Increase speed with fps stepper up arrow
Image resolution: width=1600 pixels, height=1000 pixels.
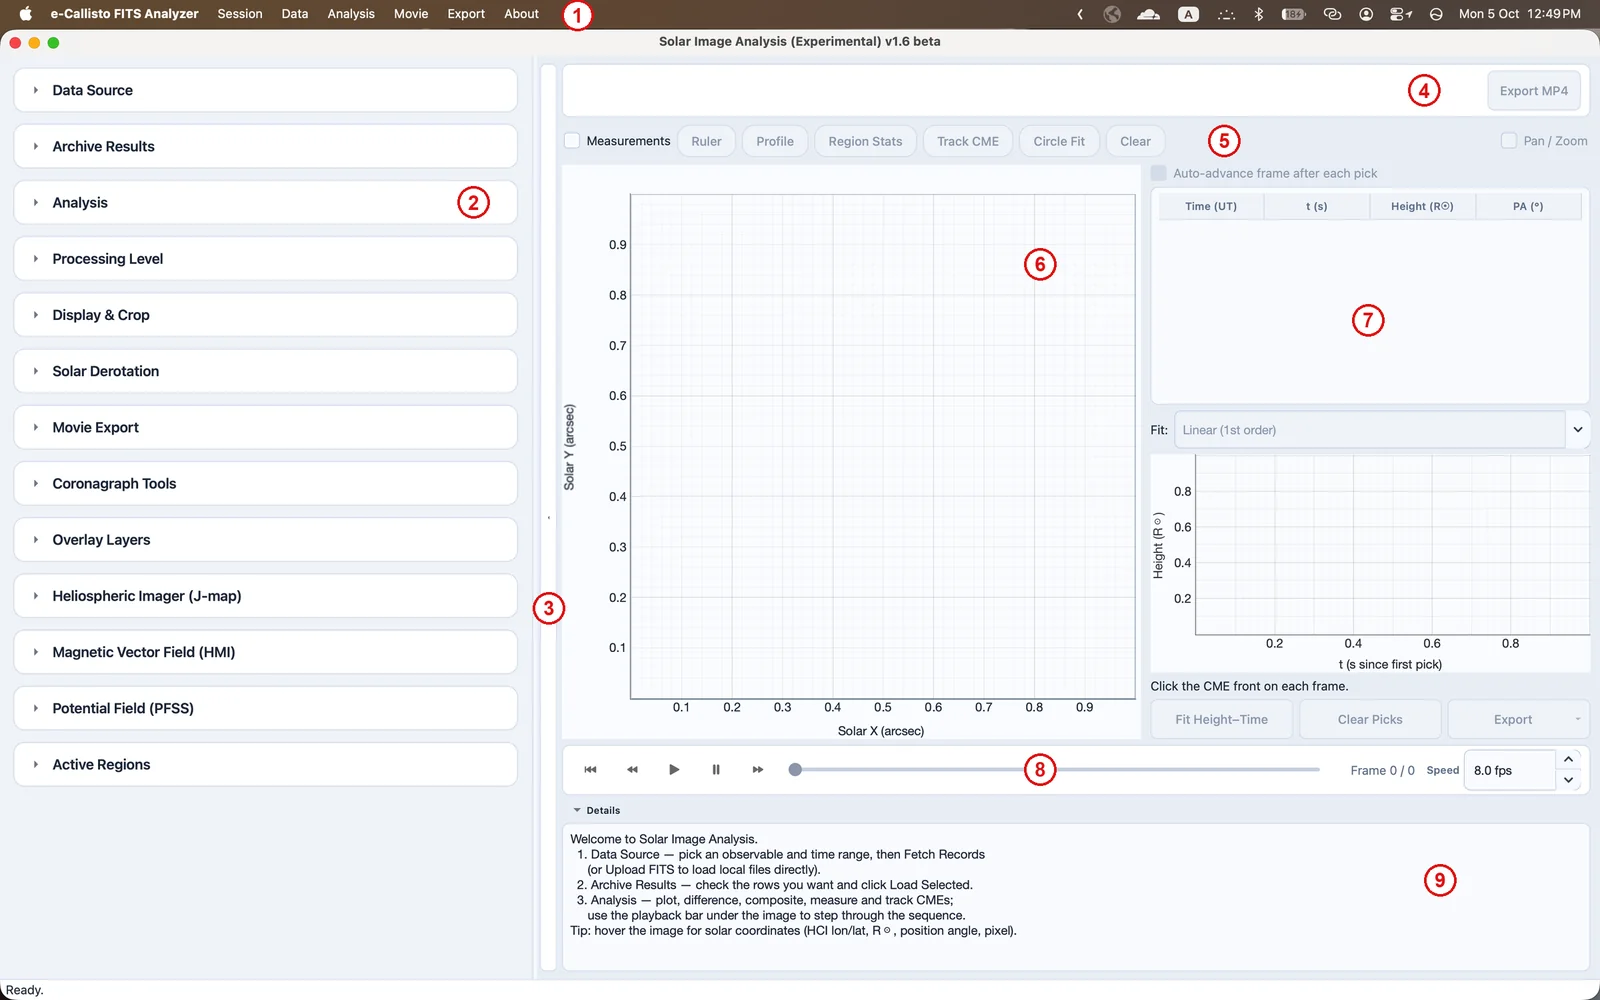coord(1568,760)
